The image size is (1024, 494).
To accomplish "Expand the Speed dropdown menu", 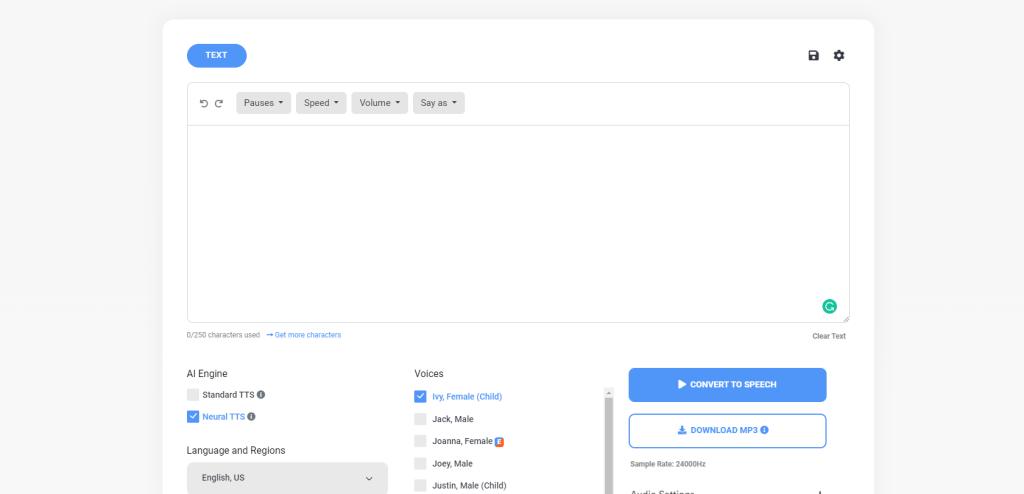I will [321, 103].
